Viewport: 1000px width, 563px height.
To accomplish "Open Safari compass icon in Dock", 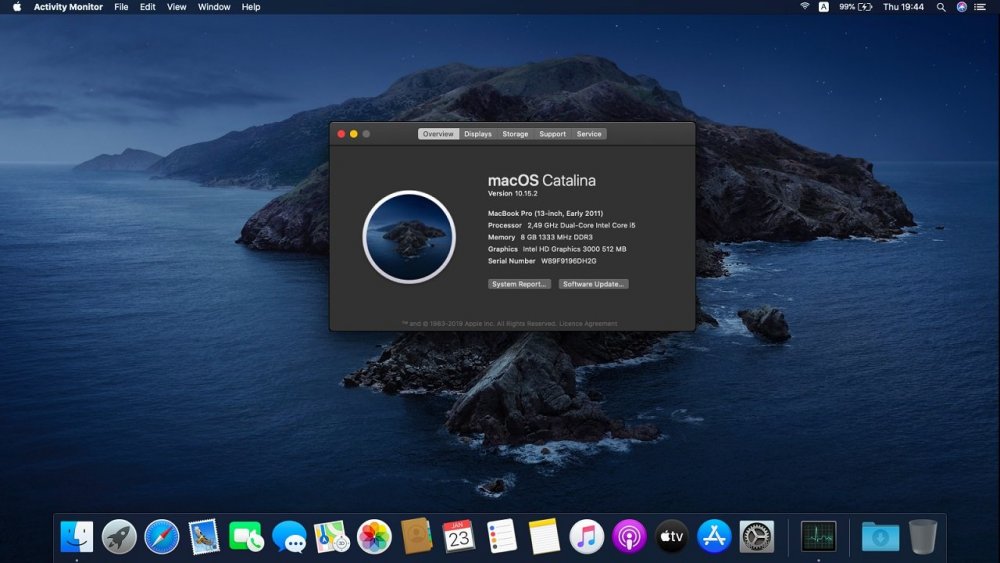I will 161,536.
